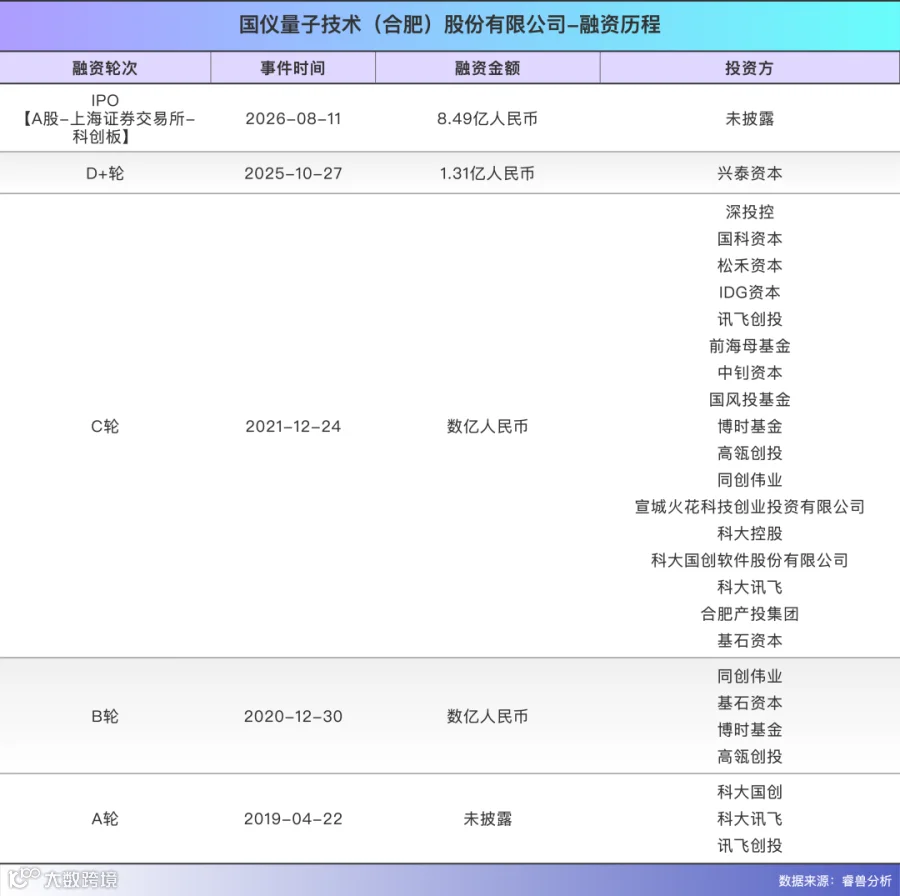
Task: Click investor 深投控
Action: (750, 212)
